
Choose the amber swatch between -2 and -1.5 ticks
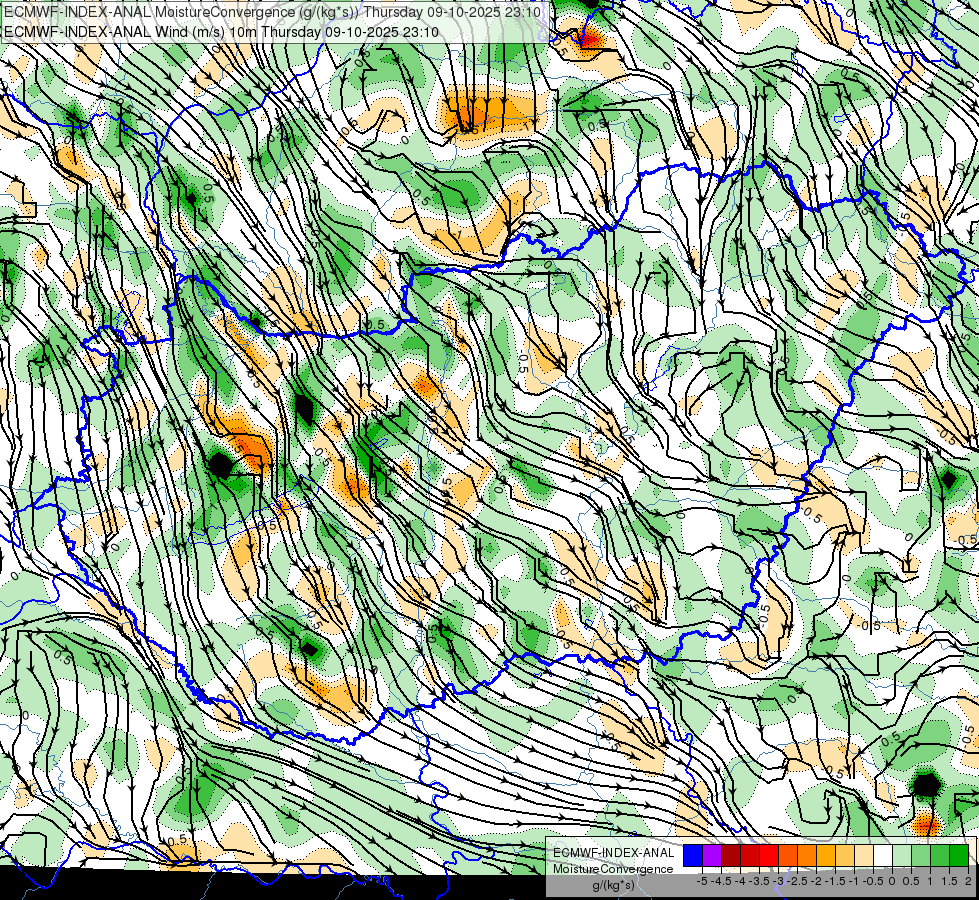pyautogui.click(x=826, y=855)
